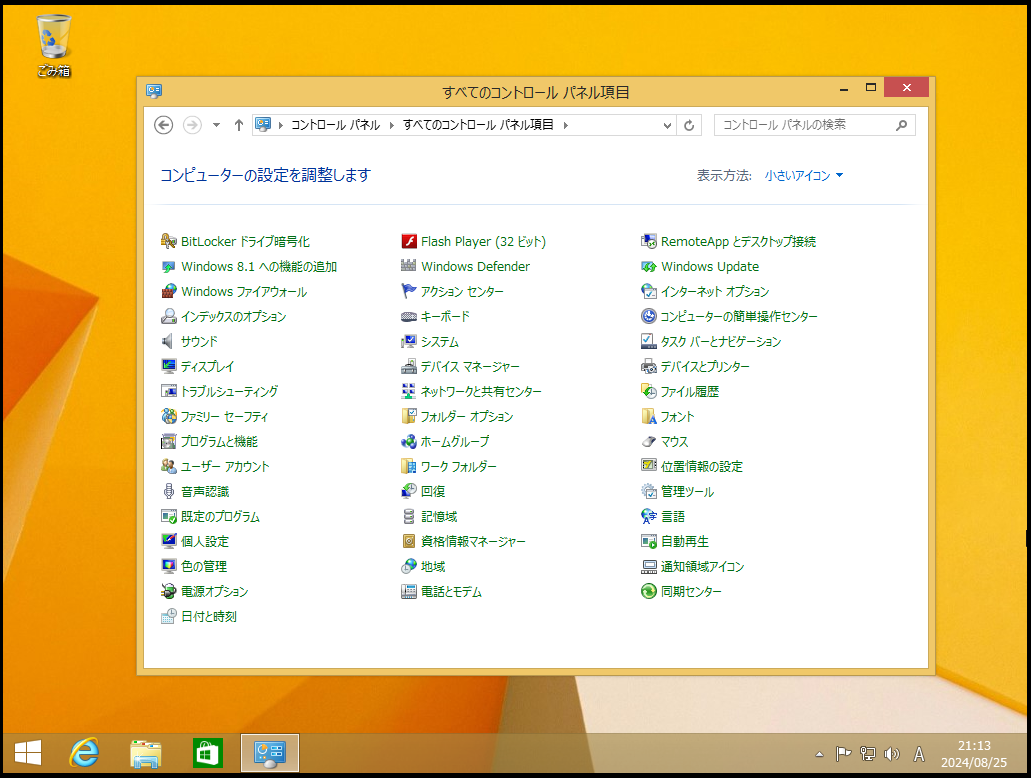The image size is (1031, 778).
Task: Click the IME input mode A indicator
Action: (919, 754)
